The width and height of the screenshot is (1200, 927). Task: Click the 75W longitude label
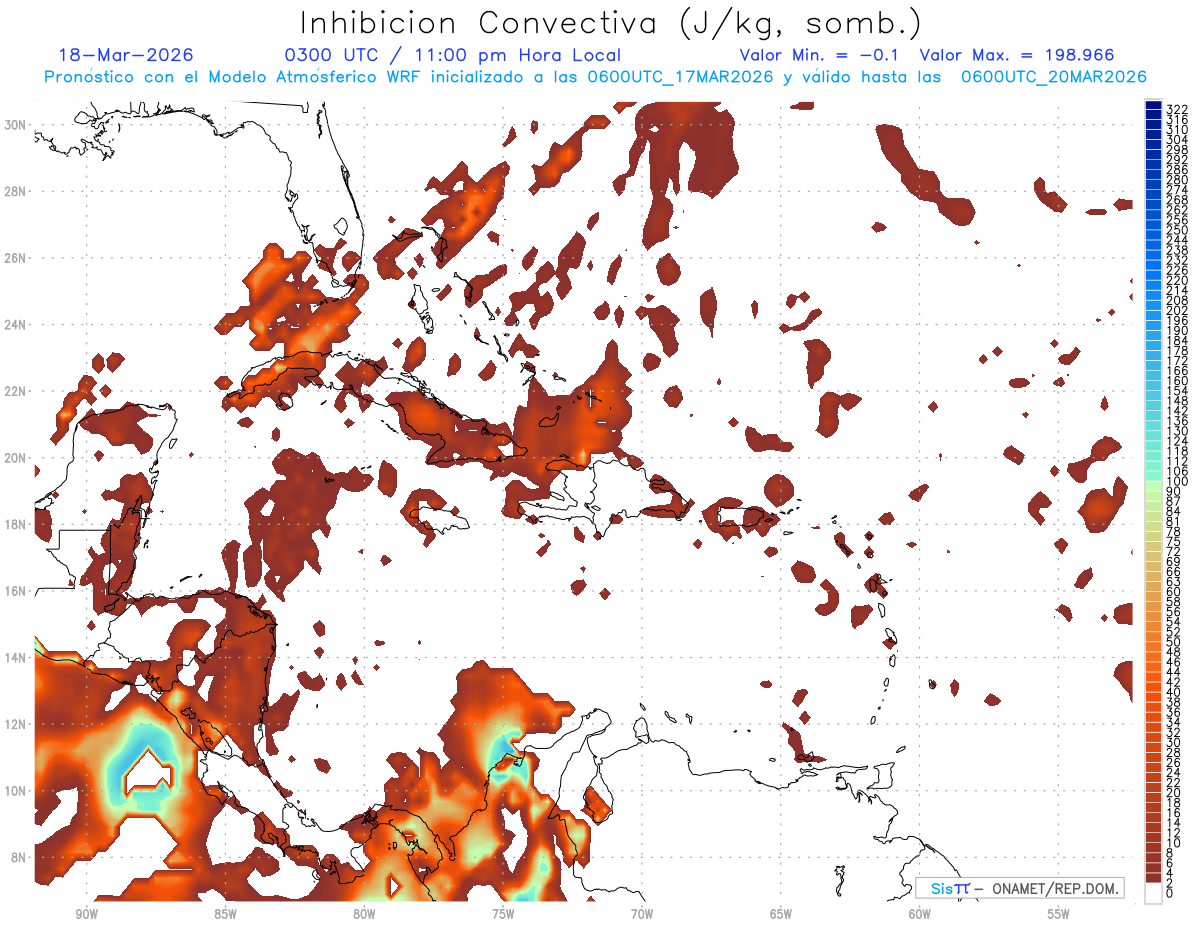click(x=503, y=914)
